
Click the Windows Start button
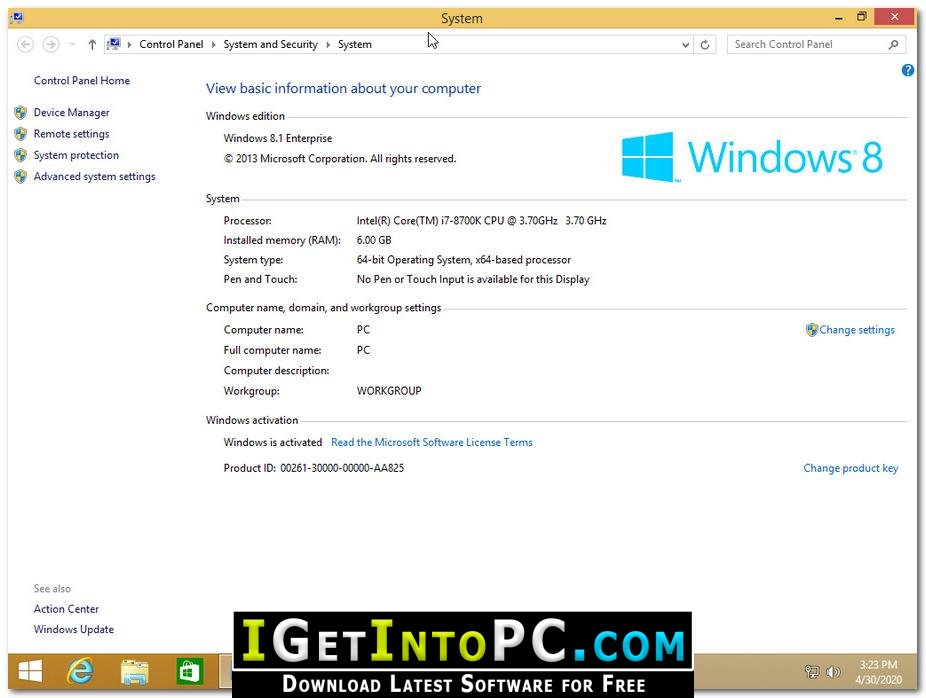click(30, 671)
